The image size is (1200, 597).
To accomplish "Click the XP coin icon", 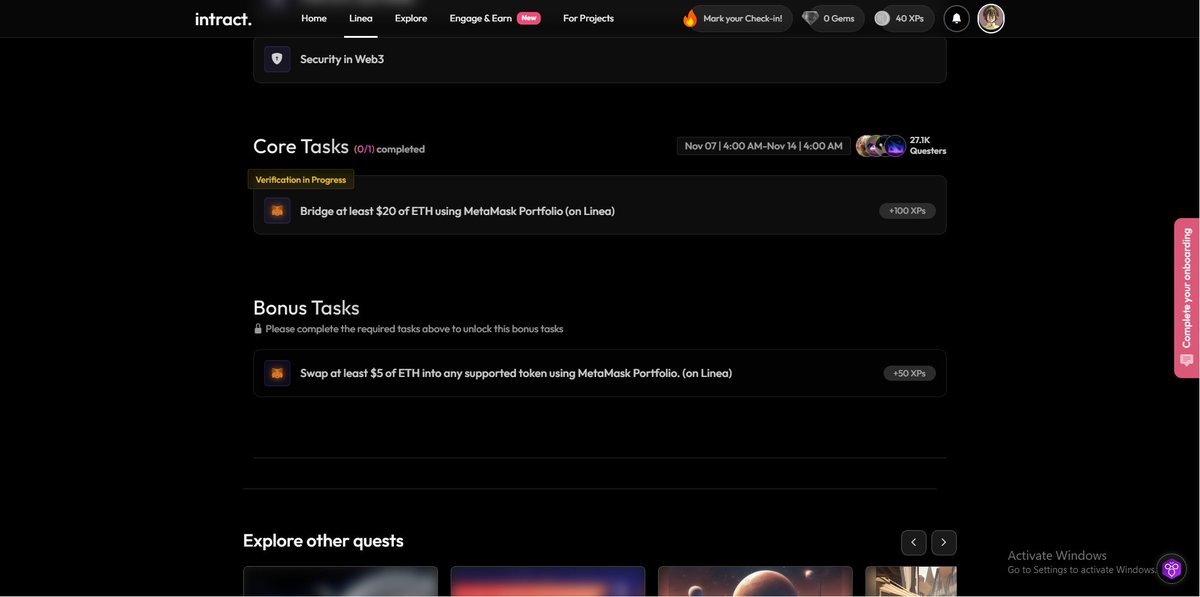I will (x=882, y=18).
